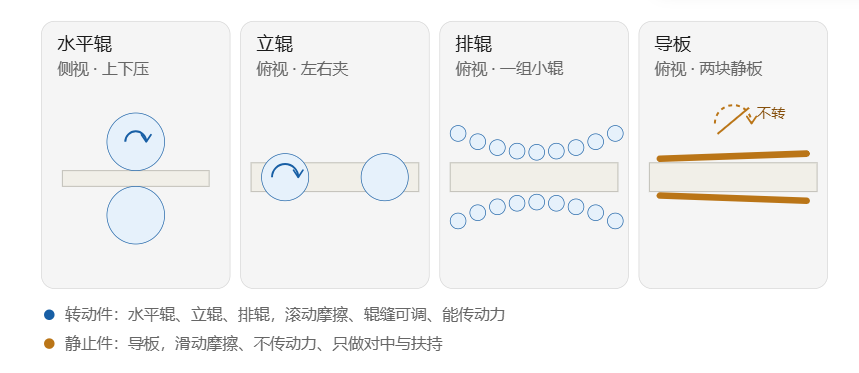Click the strip under the 排辊 rolls
The width and height of the screenshot is (859, 373).
pyautogui.click(x=534, y=177)
